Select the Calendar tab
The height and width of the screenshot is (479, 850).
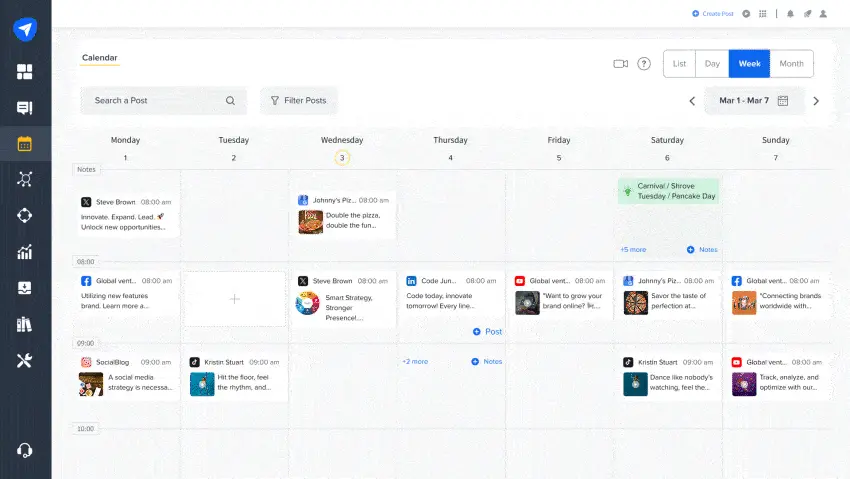coord(99,58)
